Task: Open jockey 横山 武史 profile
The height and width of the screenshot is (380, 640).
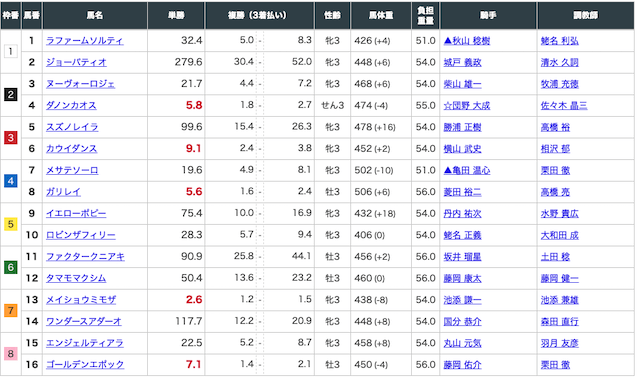Action: pyautogui.click(x=462, y=149)
